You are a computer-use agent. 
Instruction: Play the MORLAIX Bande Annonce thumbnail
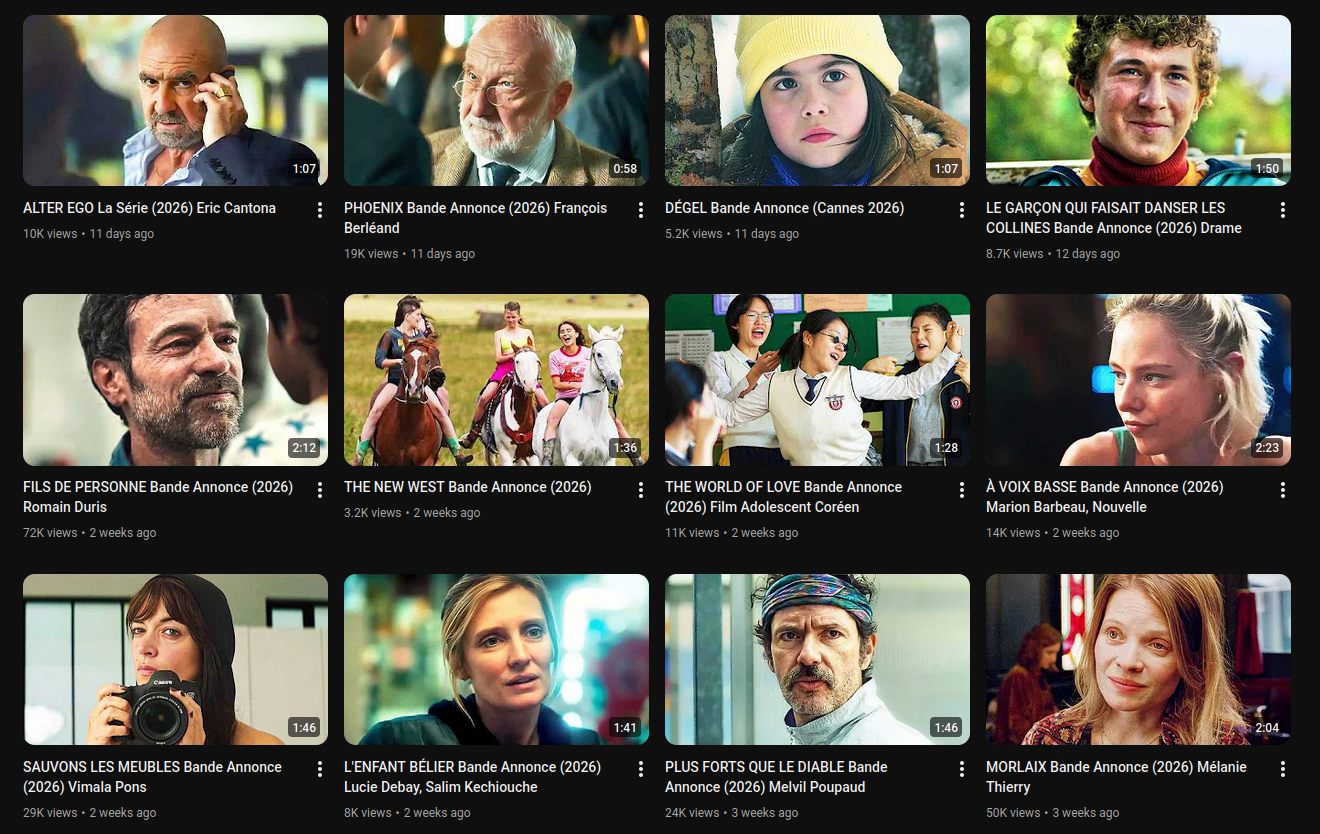click(x=1138, y=659)
